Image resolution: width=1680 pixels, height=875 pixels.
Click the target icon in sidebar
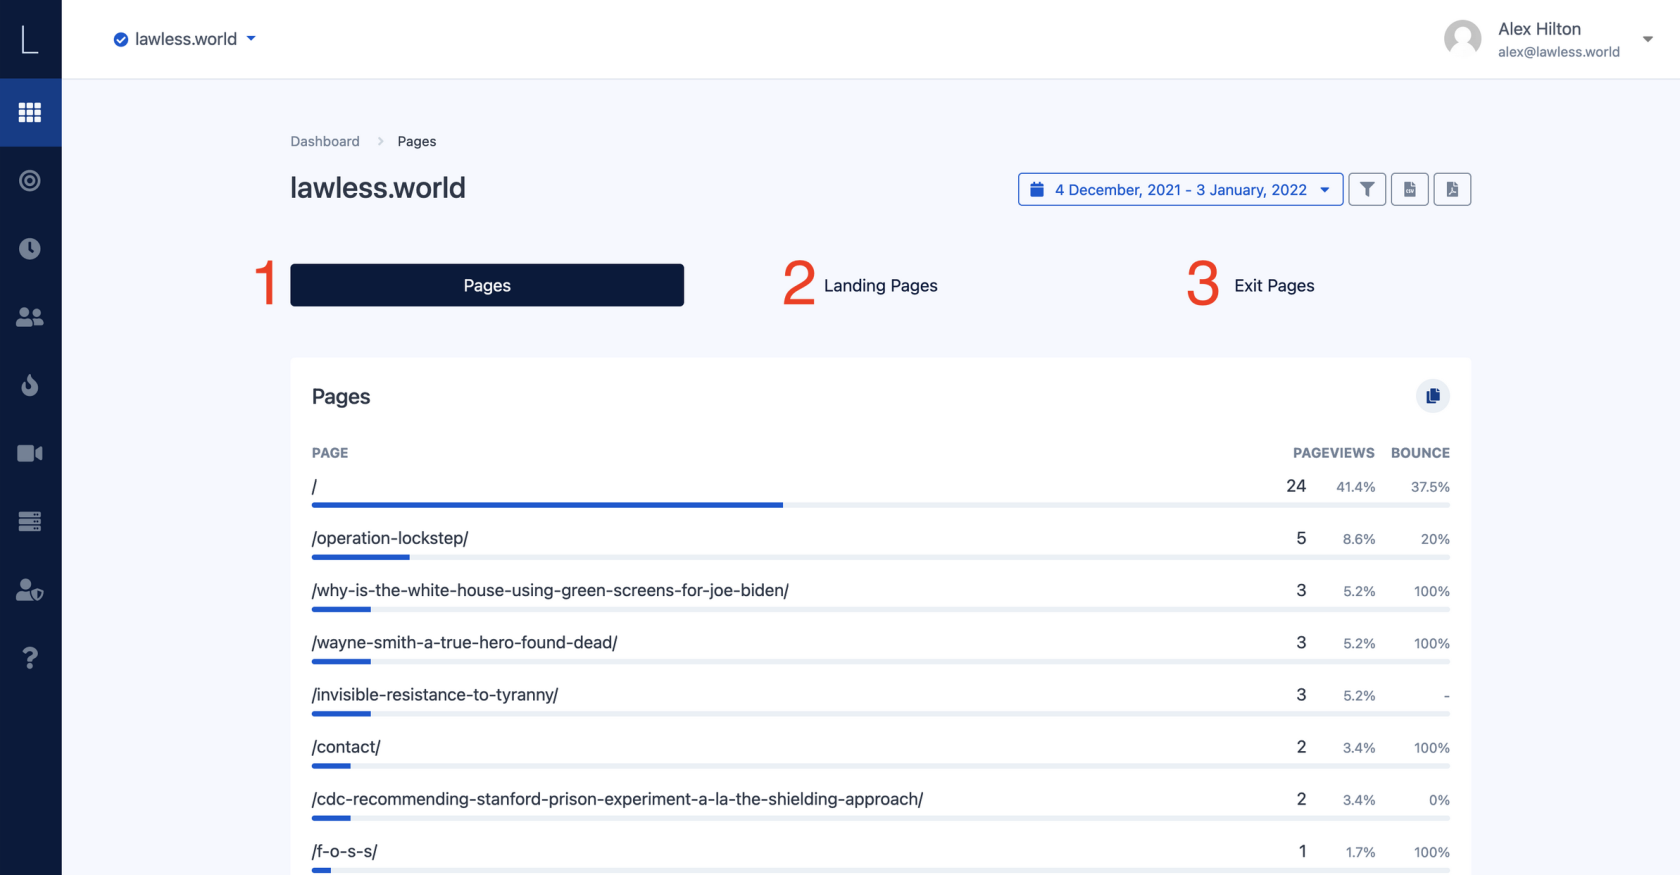(x=30, y=181)
